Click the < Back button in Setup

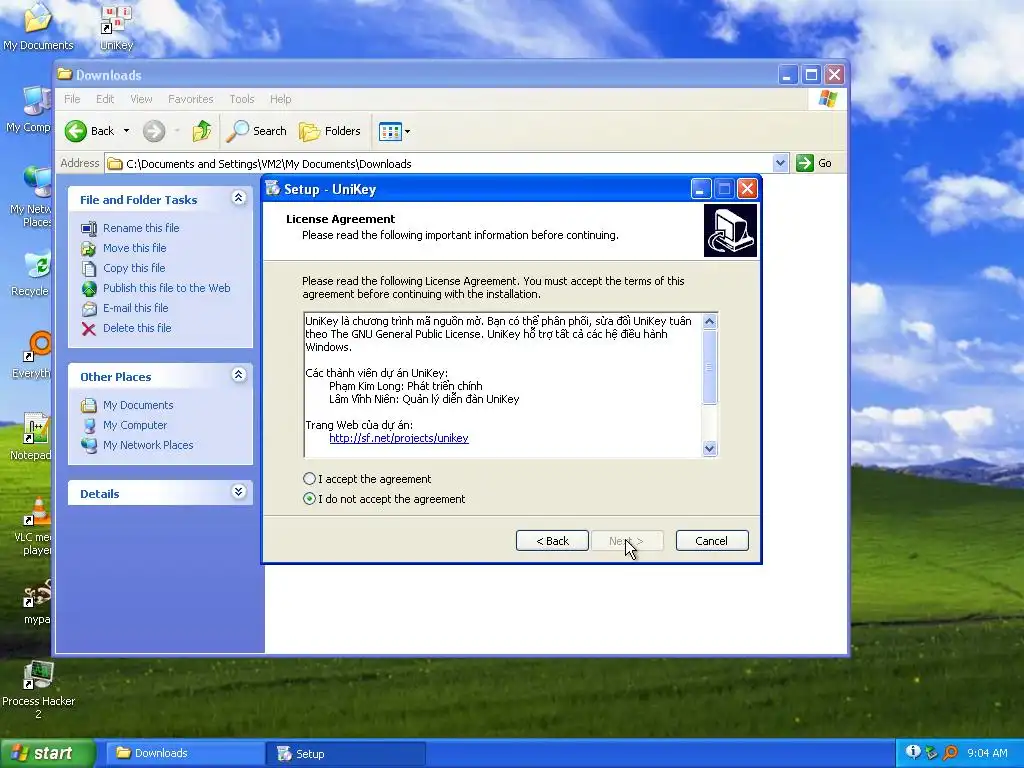point(552,541)
